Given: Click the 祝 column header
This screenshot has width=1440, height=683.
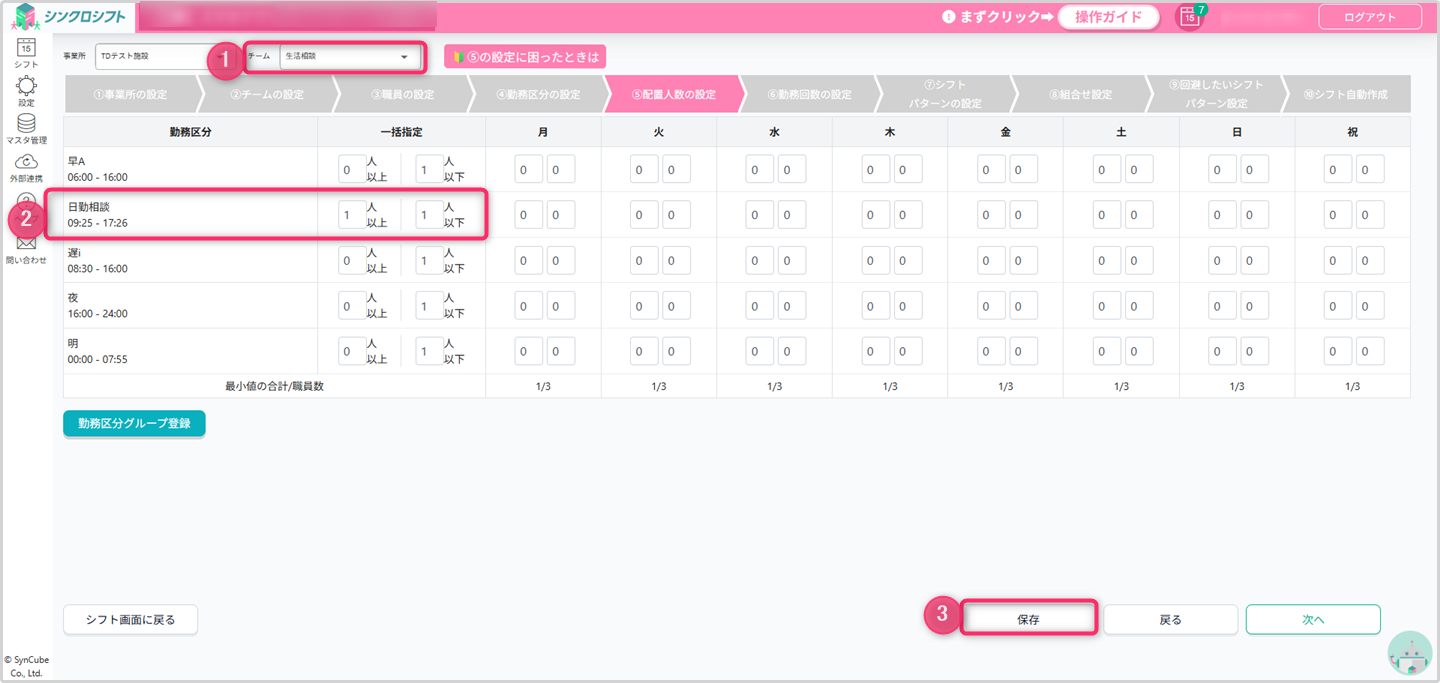Looking at the screenshot, I should tap(1352, 131).
